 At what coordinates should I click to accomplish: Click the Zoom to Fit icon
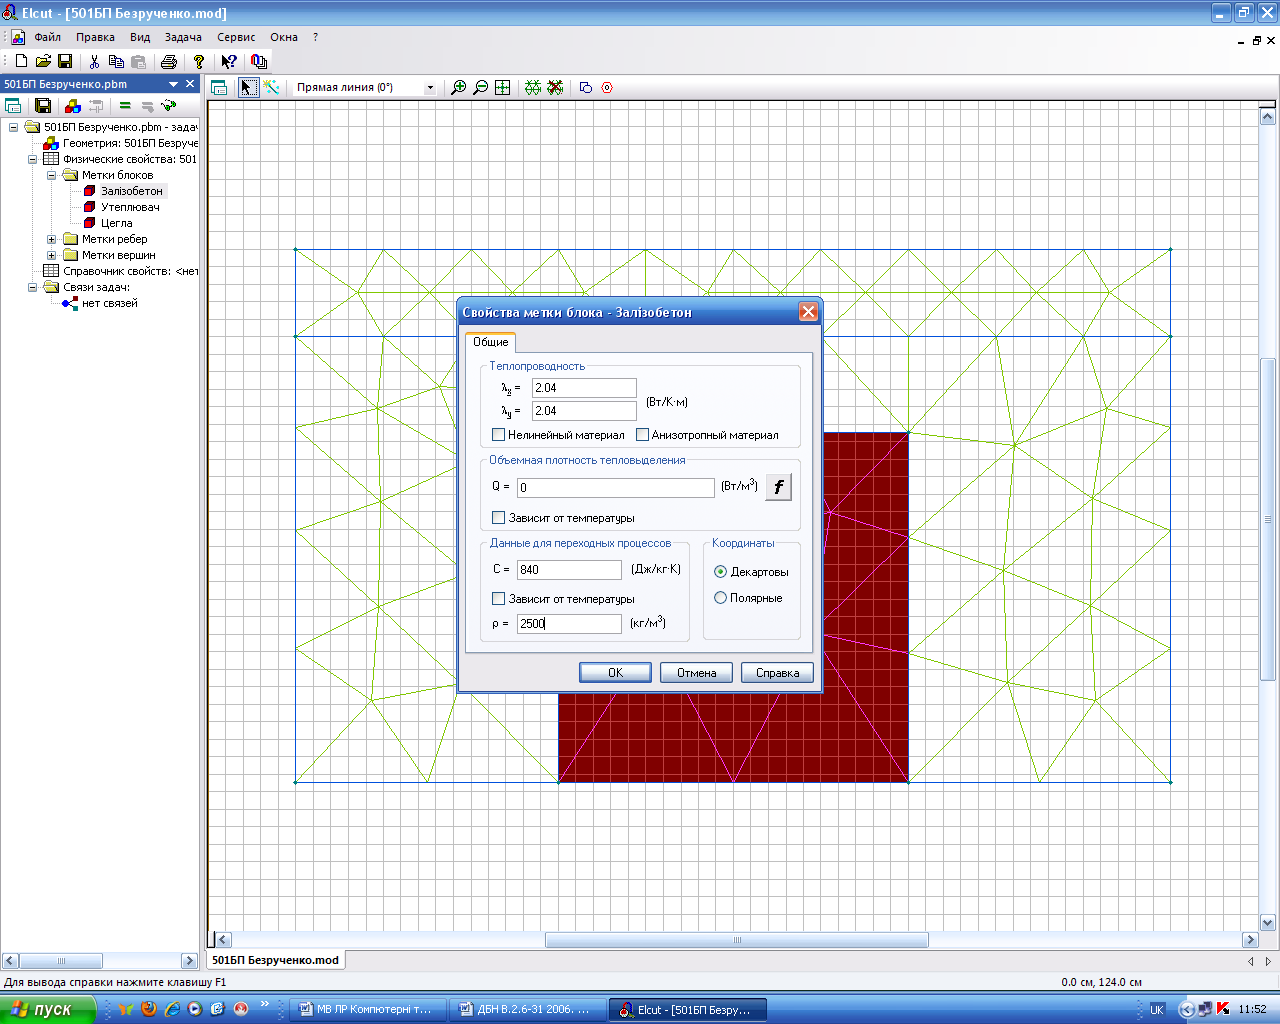[503, 88]
